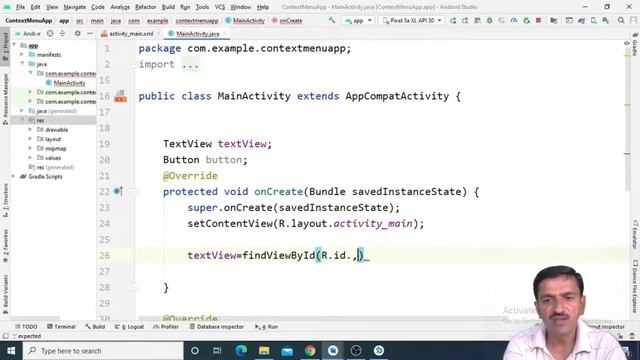
Task: Open the Run tool window at bottom
Action: [267, 327]
